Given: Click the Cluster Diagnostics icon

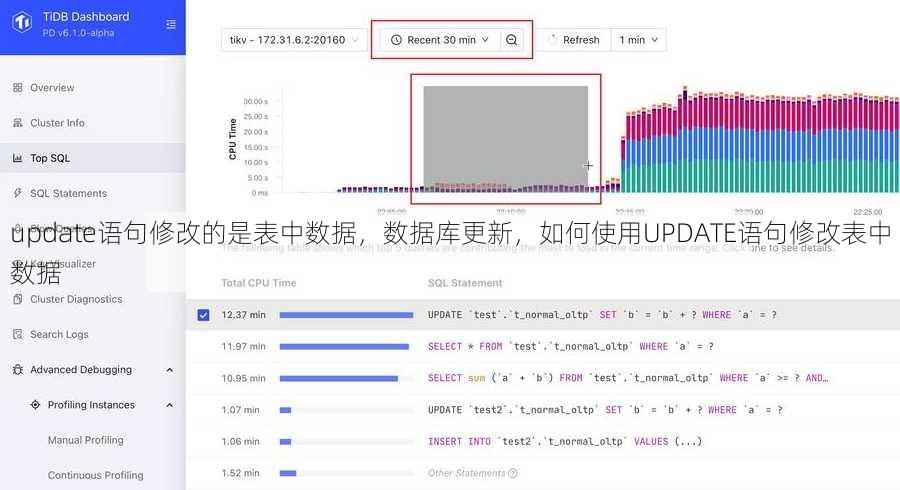Looking at the screenshot, I should tap(18, 299).
